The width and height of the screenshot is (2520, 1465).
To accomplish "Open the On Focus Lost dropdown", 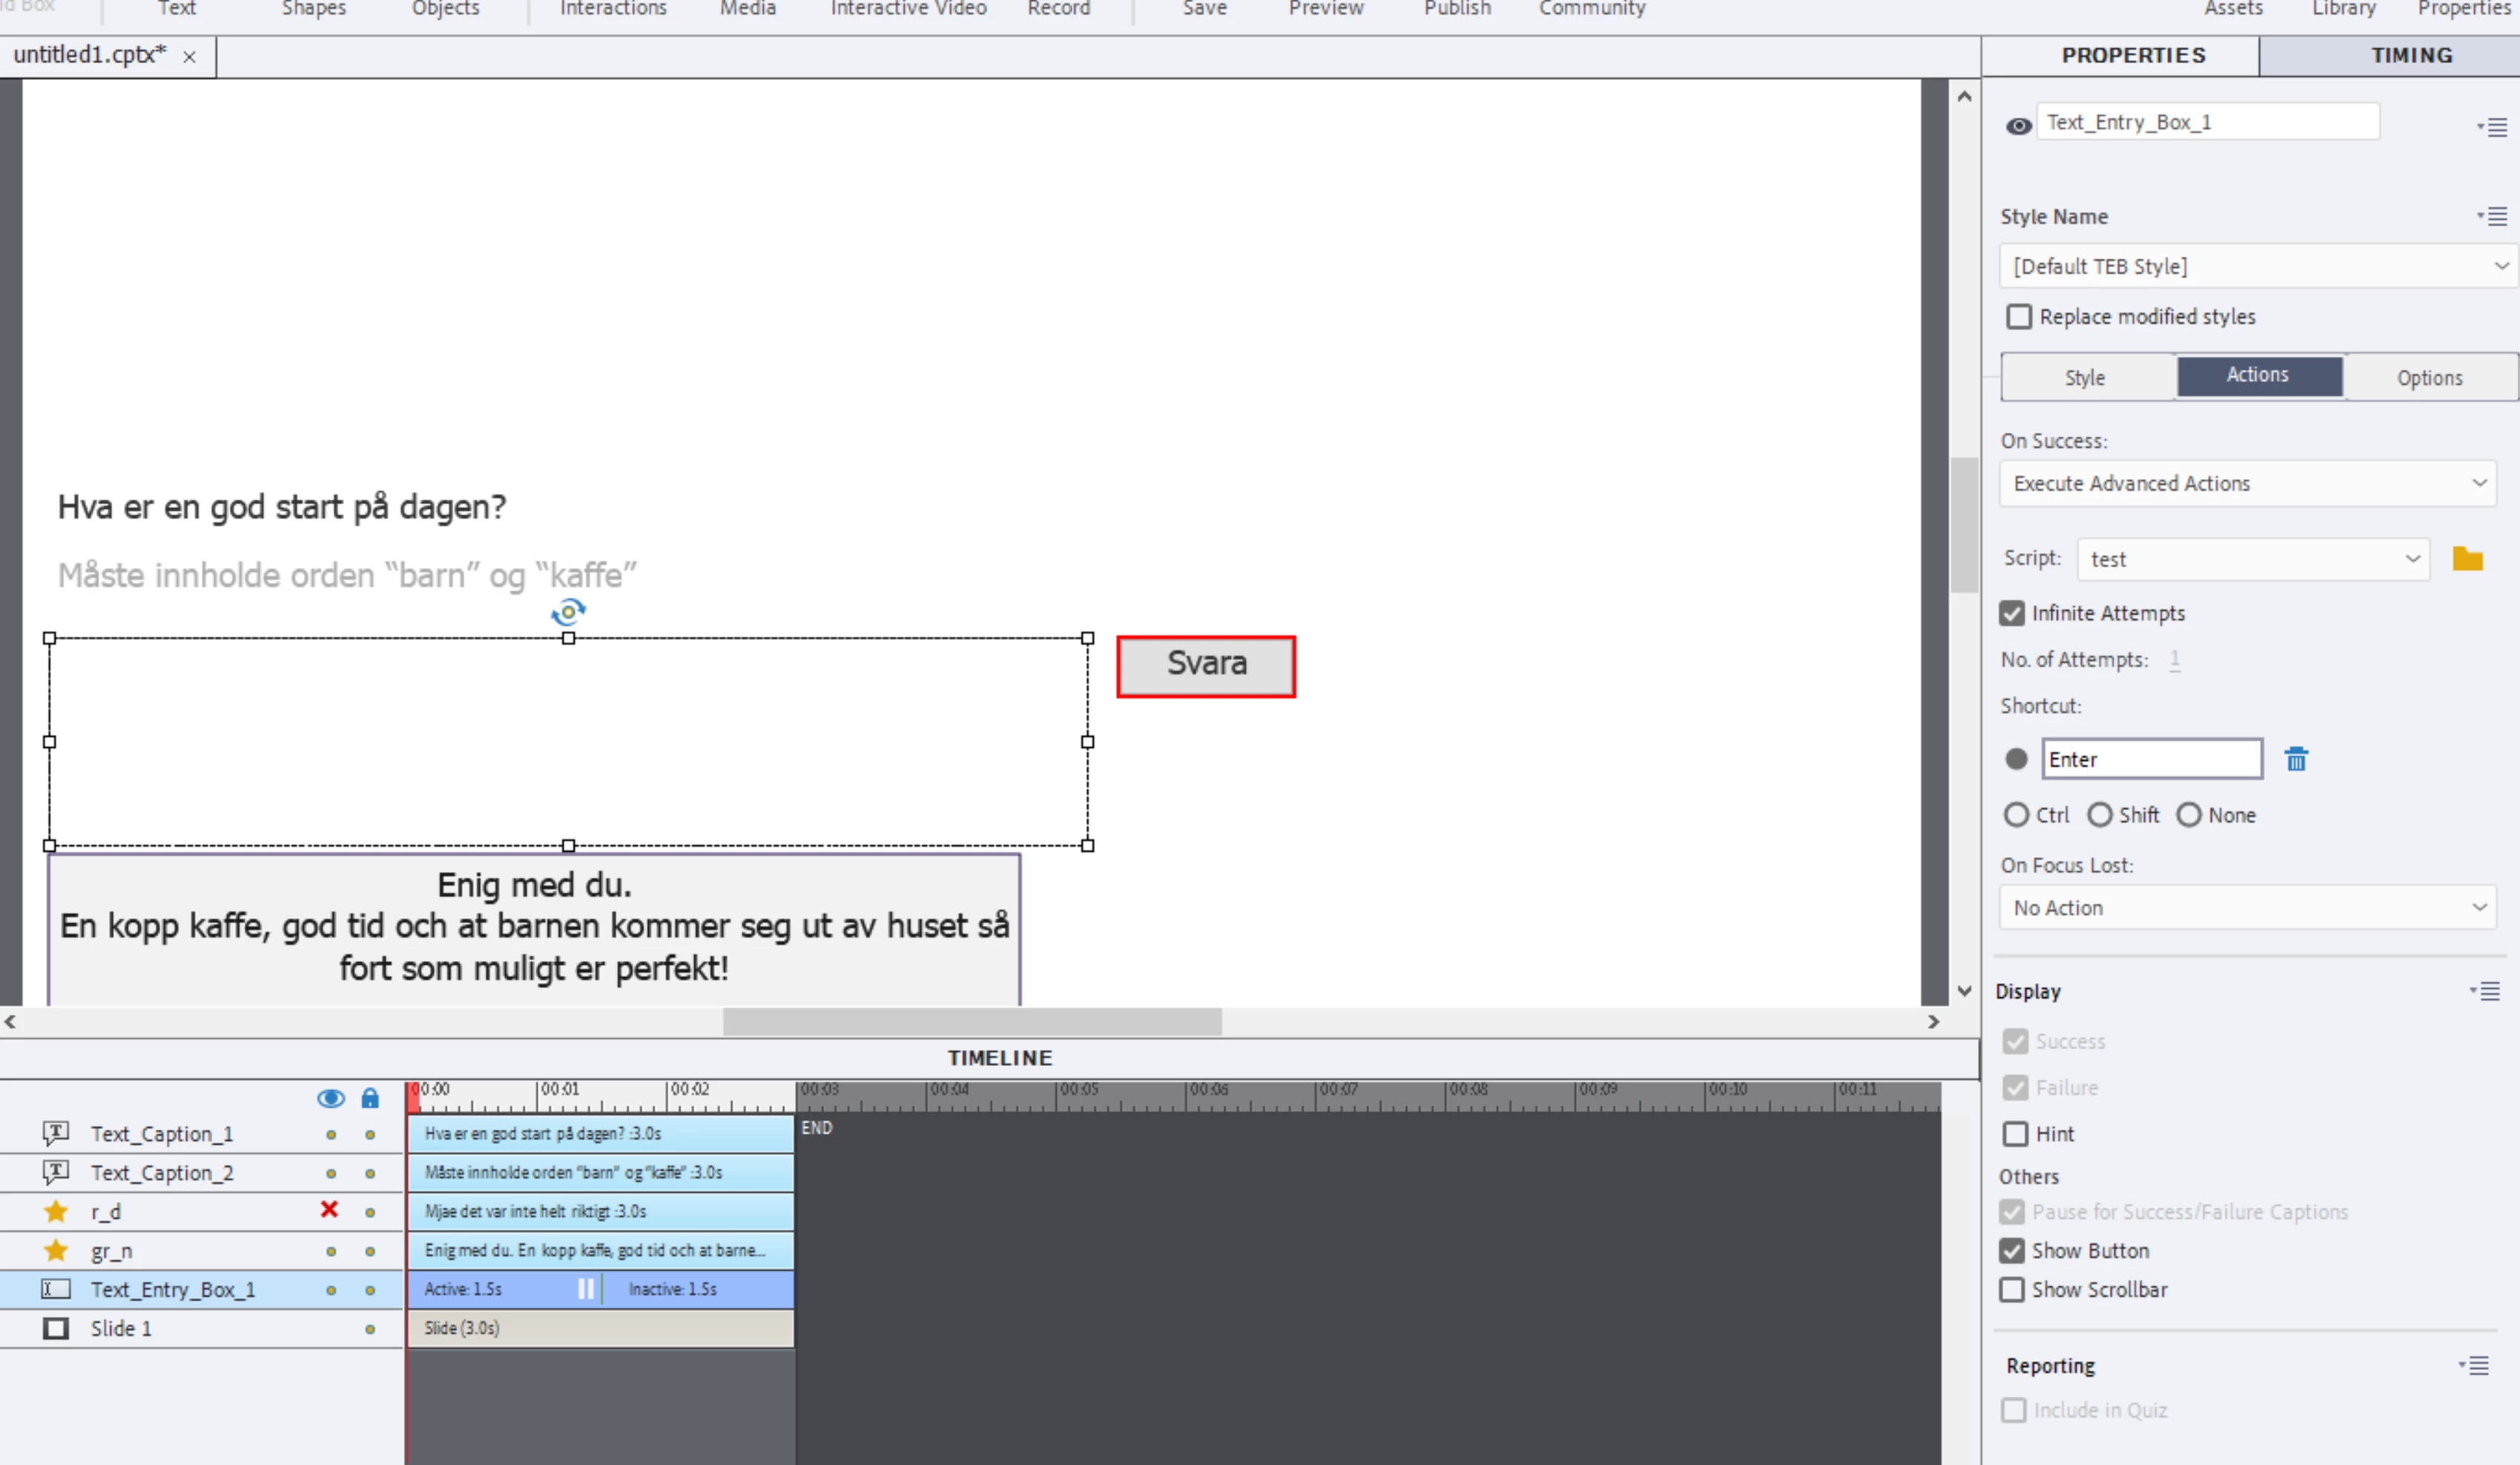I will coord(2246,907).
